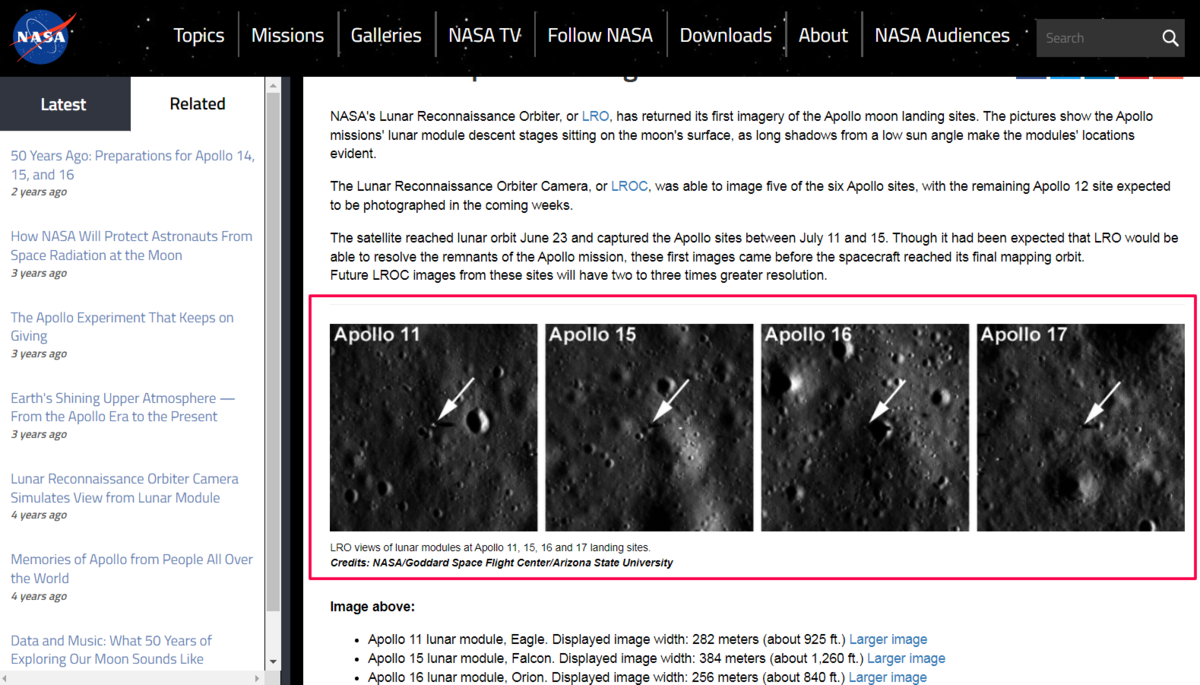Click the LROC link in the article
Screen dimensions: 1200x685
629,186
